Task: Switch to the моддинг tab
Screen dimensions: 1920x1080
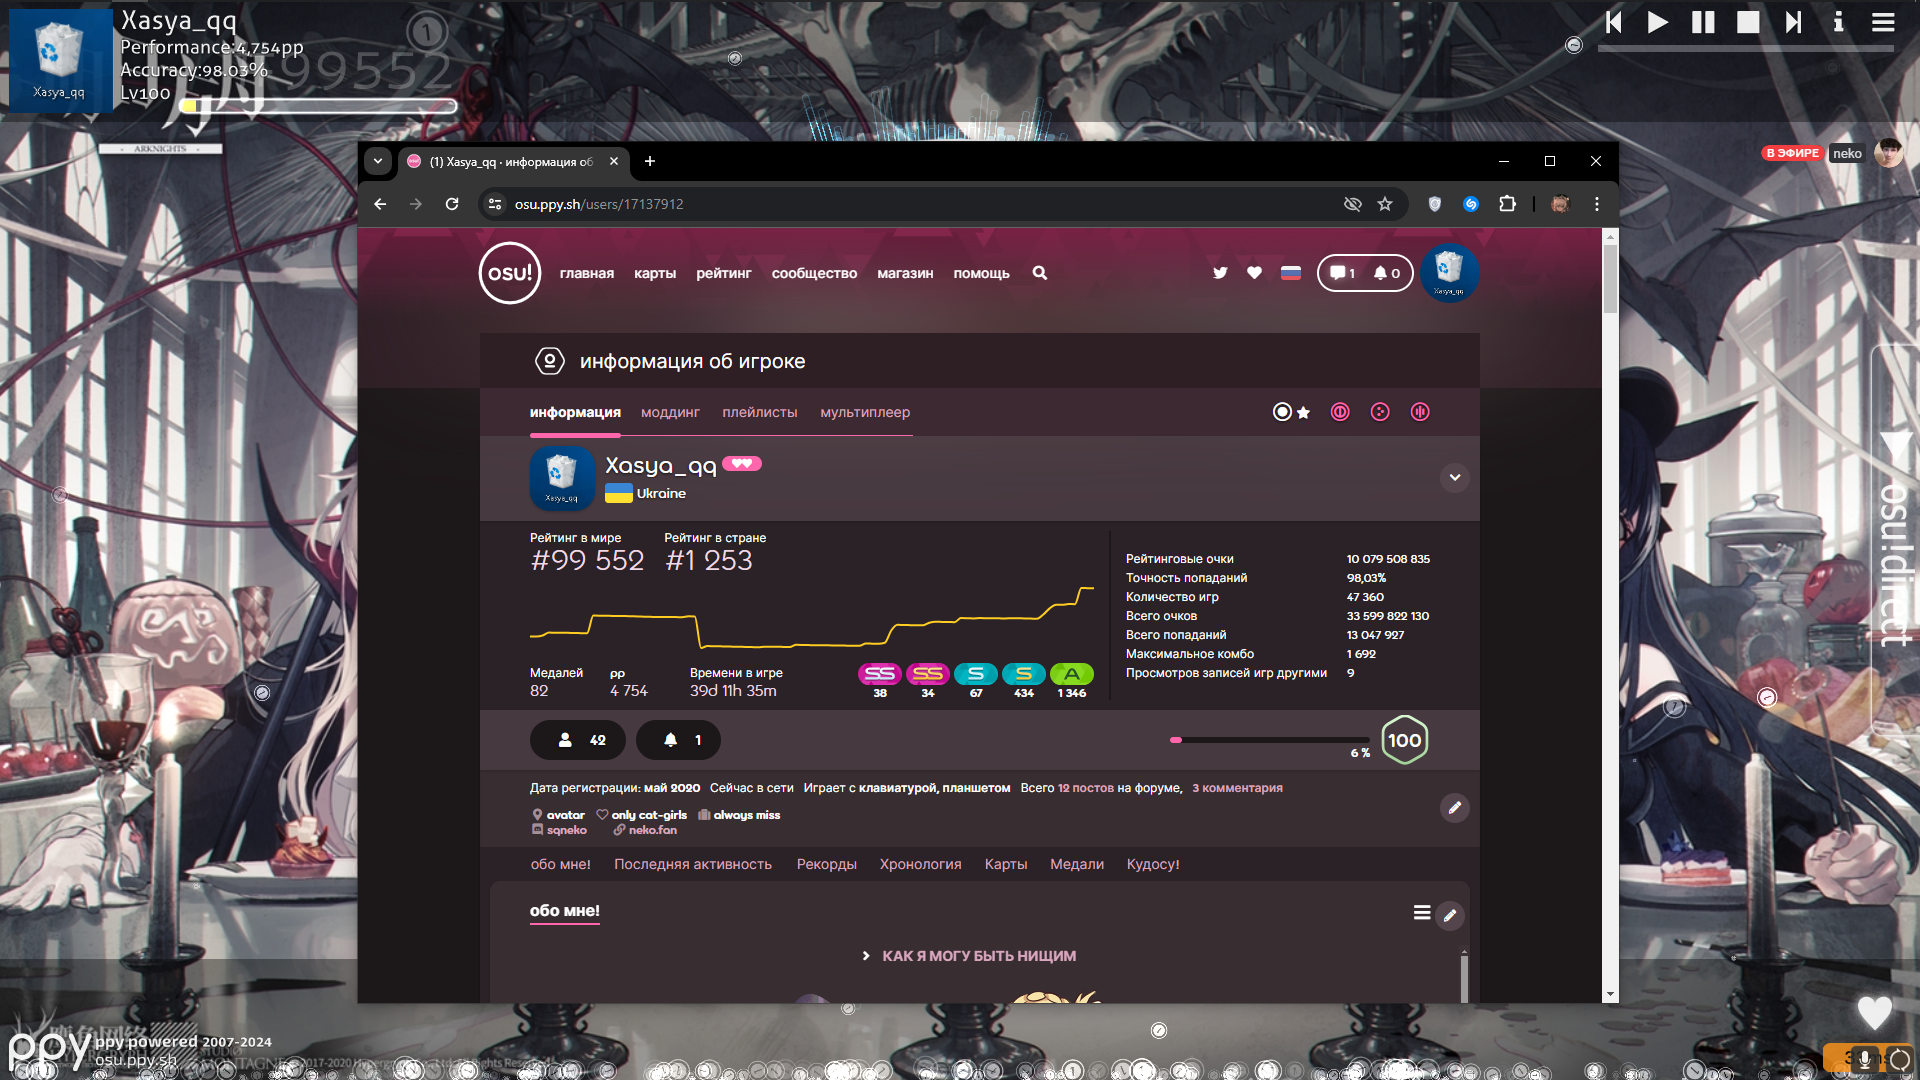Action: click(x=670, y=412)
